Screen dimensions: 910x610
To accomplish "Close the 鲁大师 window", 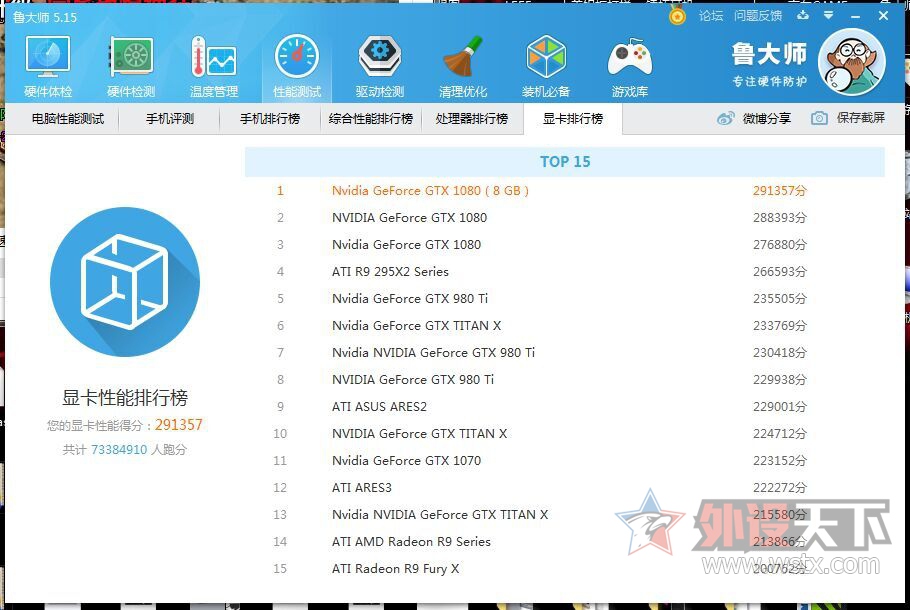I will [x=883, y=16].
